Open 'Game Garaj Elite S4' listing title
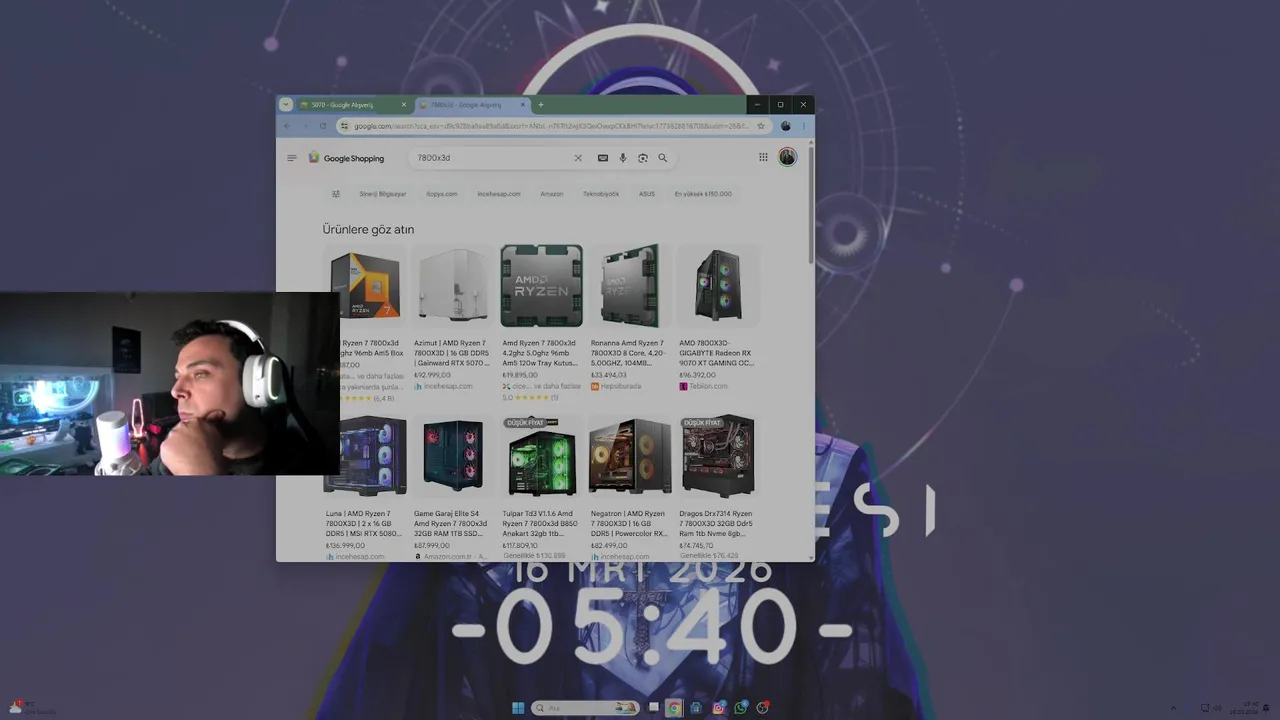 451,524
